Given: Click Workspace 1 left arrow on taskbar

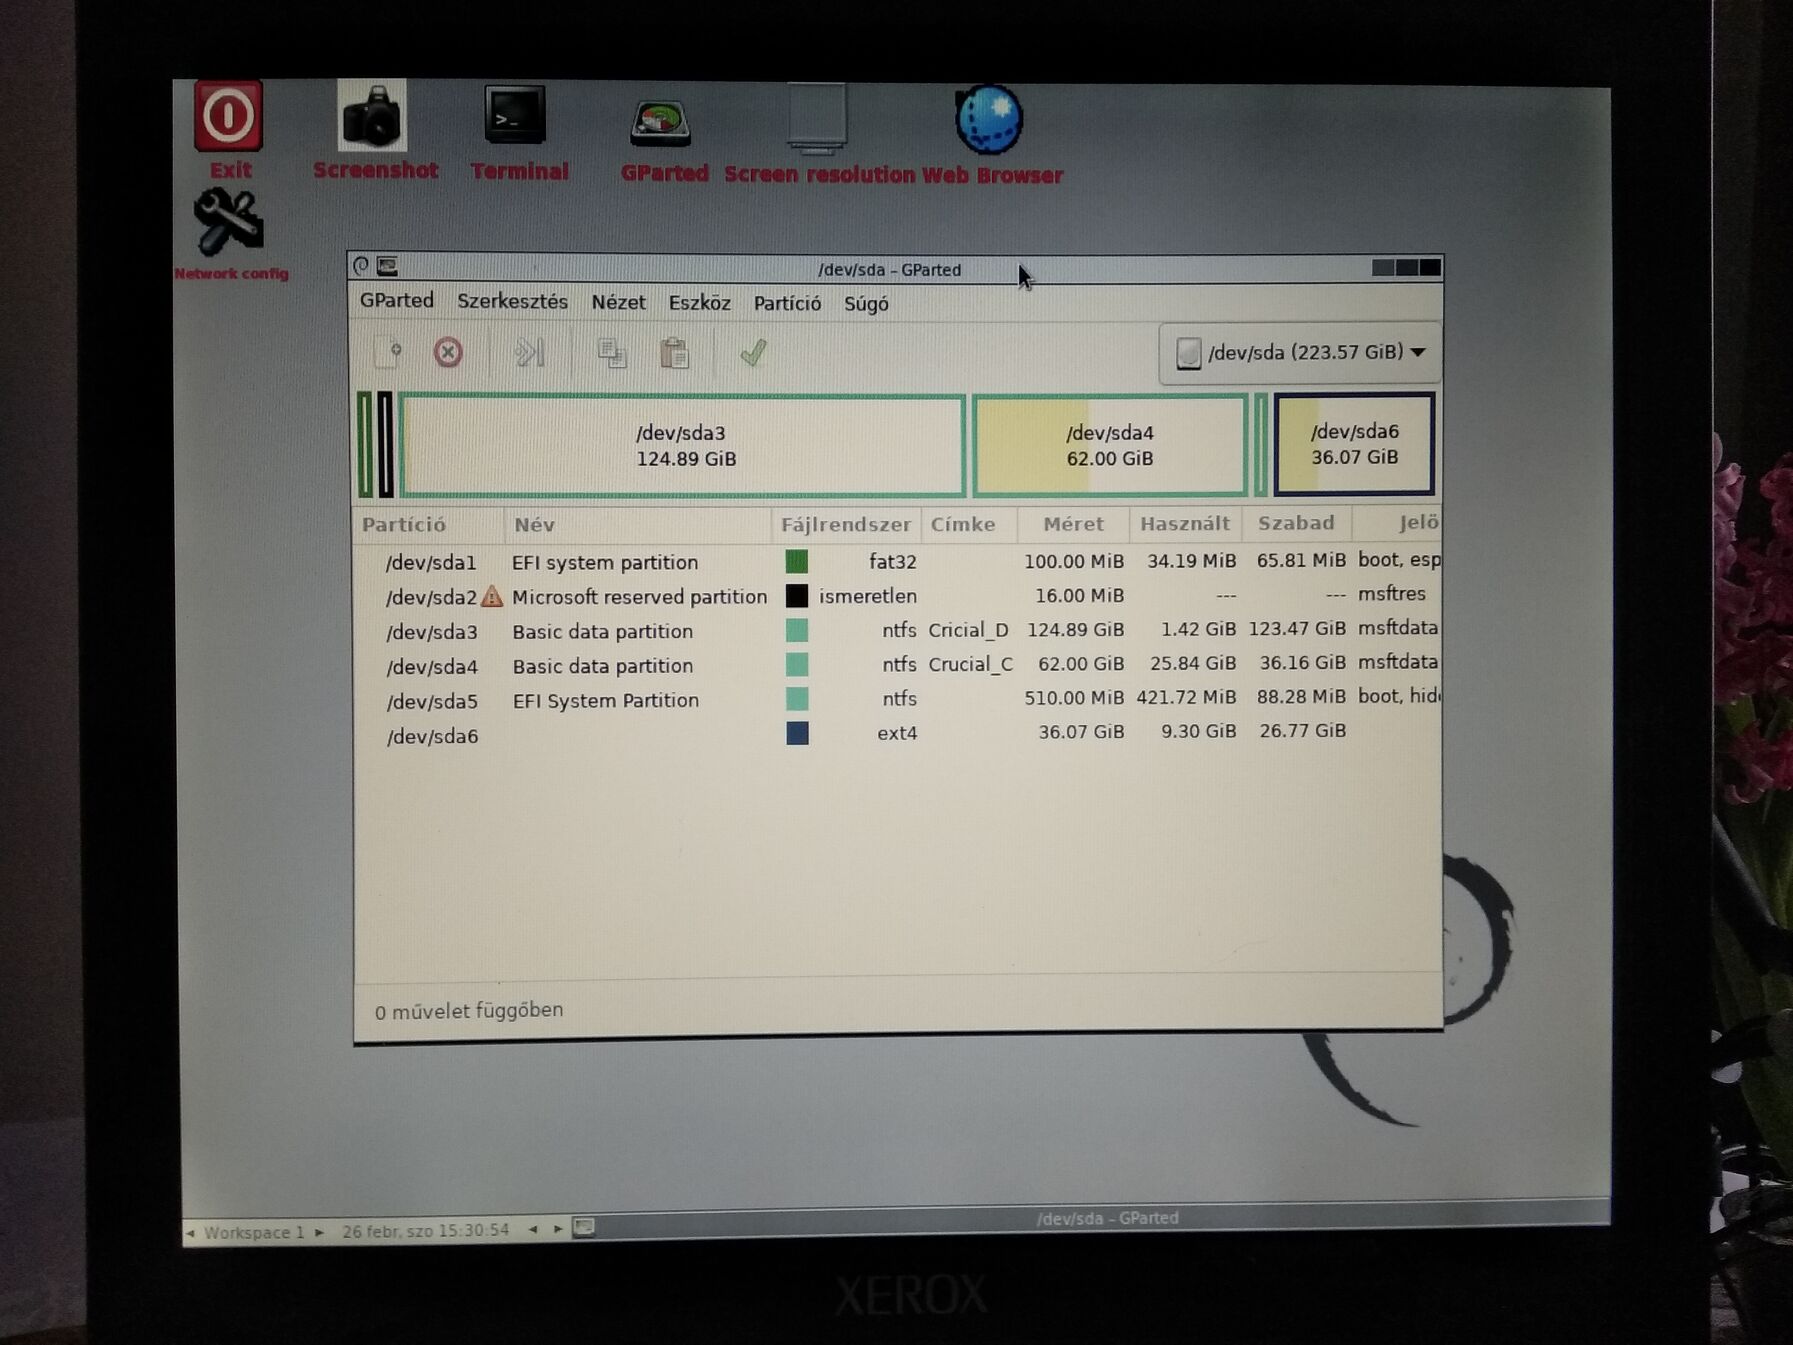Looking at the screenshot, I should [190, 1233].
